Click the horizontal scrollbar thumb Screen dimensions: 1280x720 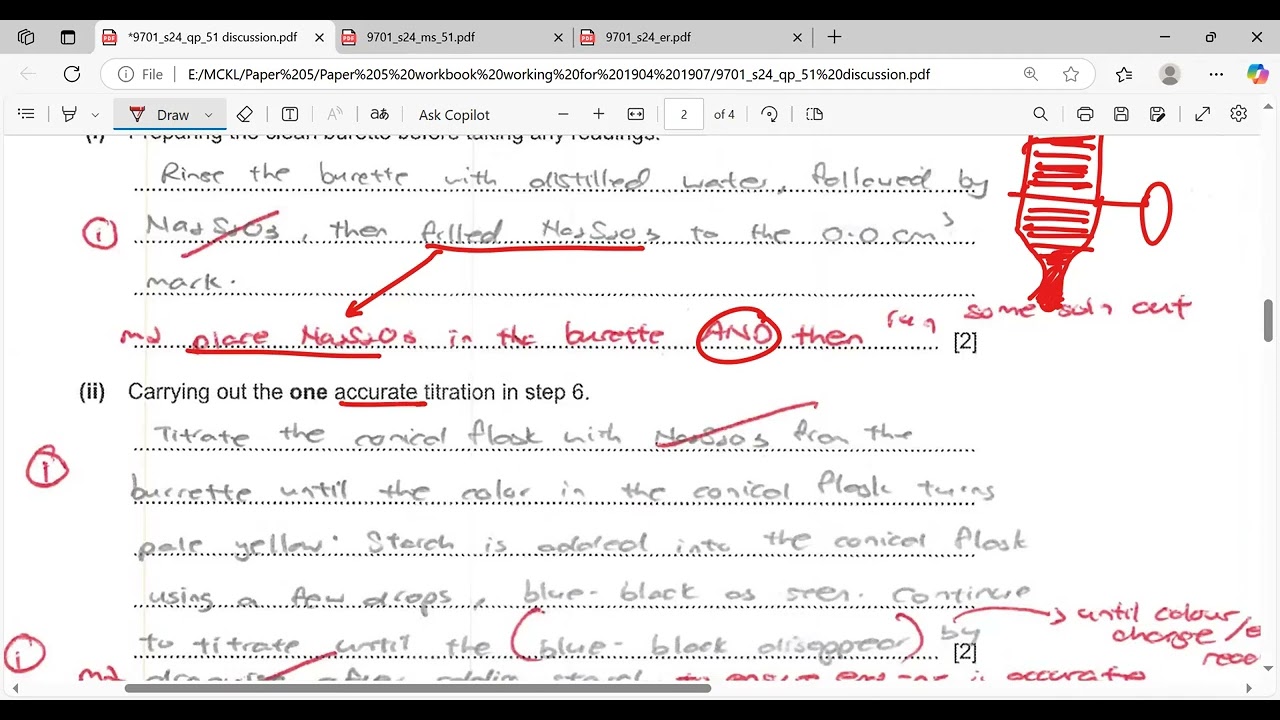point(418,688)
